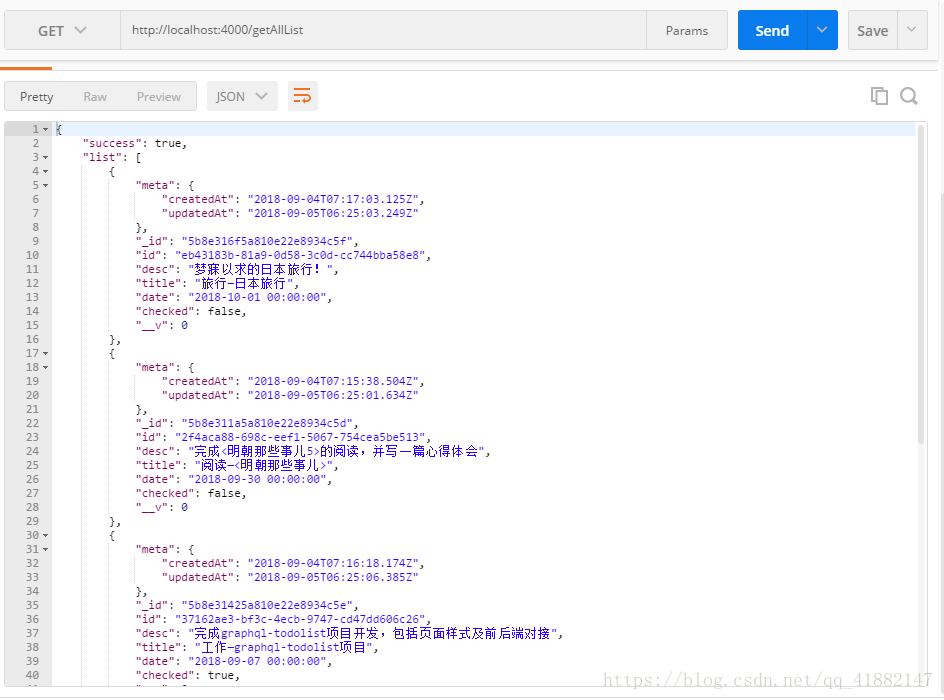Click id value eb43183b-81a9-0d58-3c0d-cc744bba58e8
The image size is (944, 700).
click(300, 255)
